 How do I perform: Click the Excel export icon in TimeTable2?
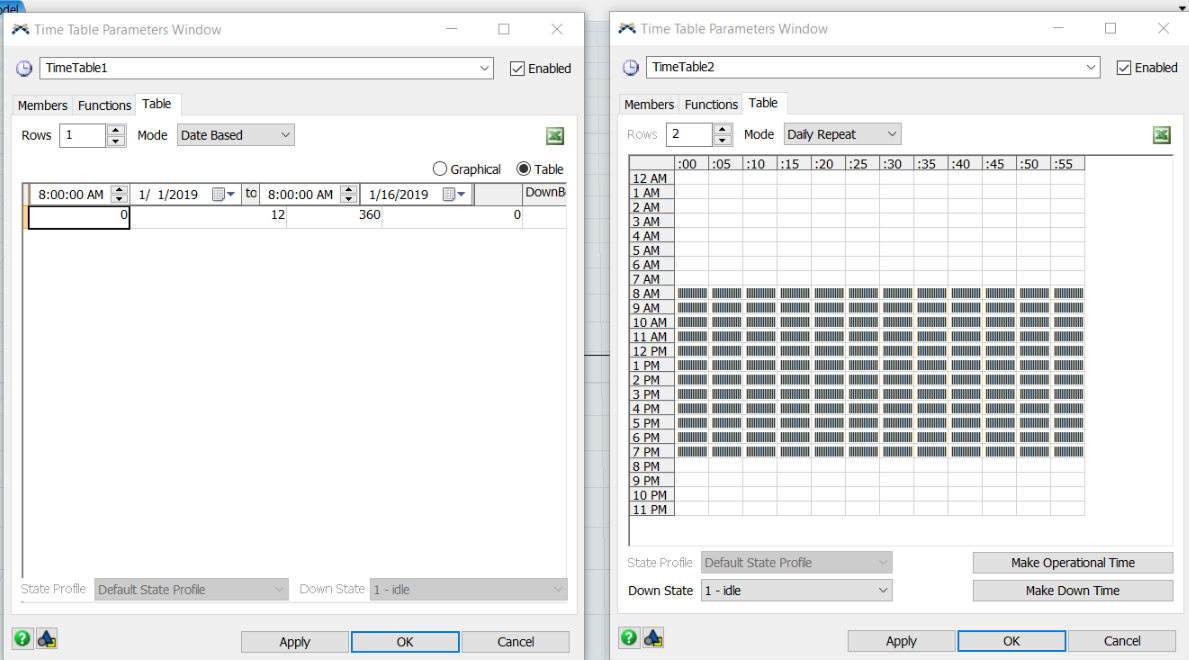click(1162, 135)
